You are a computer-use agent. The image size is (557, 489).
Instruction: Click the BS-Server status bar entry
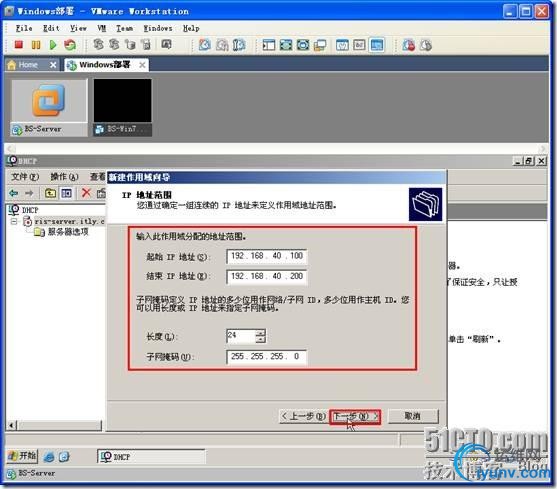[x=31, y=474]
